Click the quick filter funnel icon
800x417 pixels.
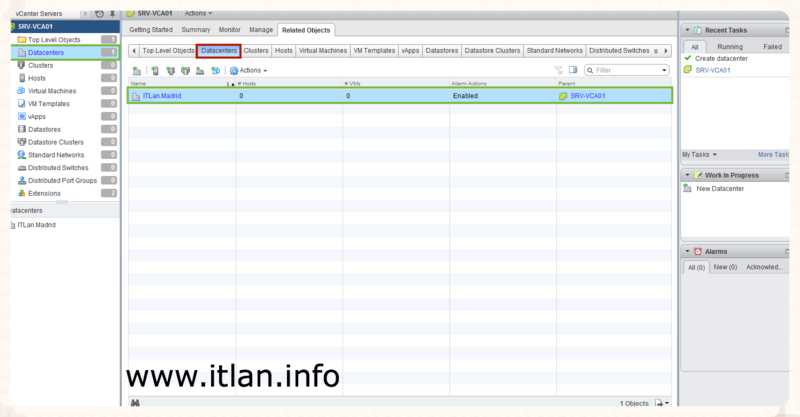pyautogui.click(x=558, y=71)
